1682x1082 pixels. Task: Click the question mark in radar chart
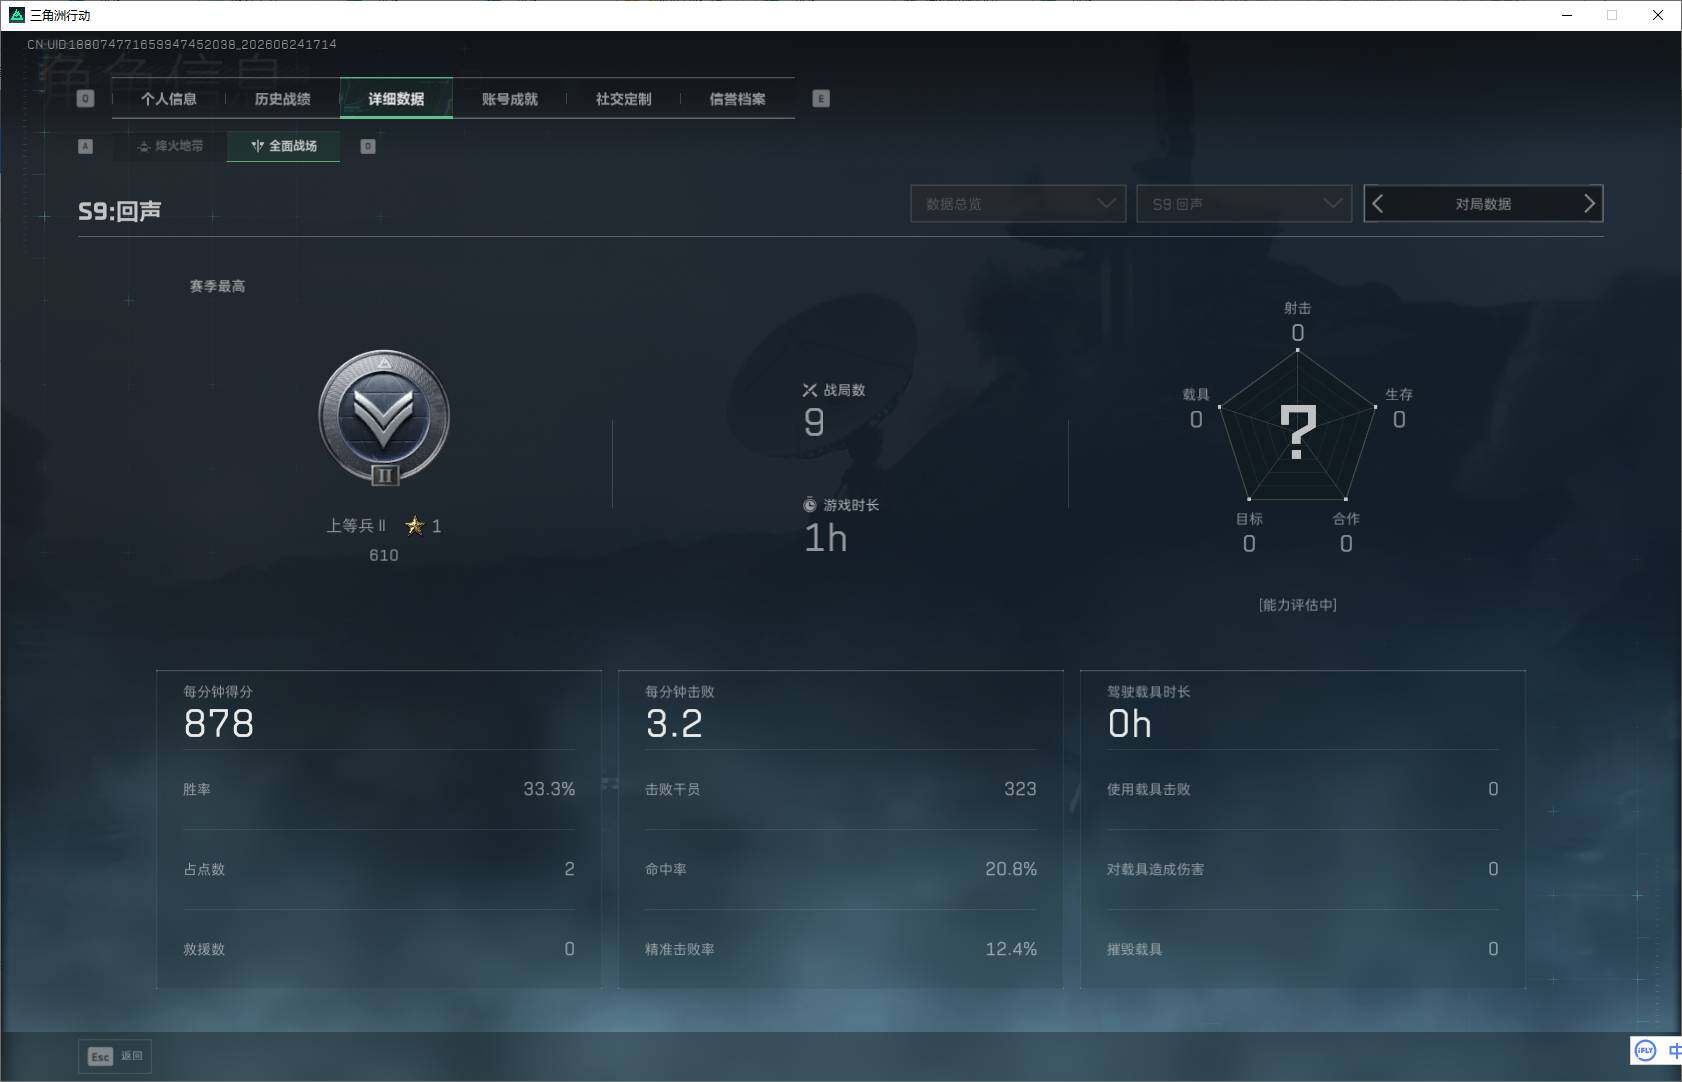pos(1298,432)
